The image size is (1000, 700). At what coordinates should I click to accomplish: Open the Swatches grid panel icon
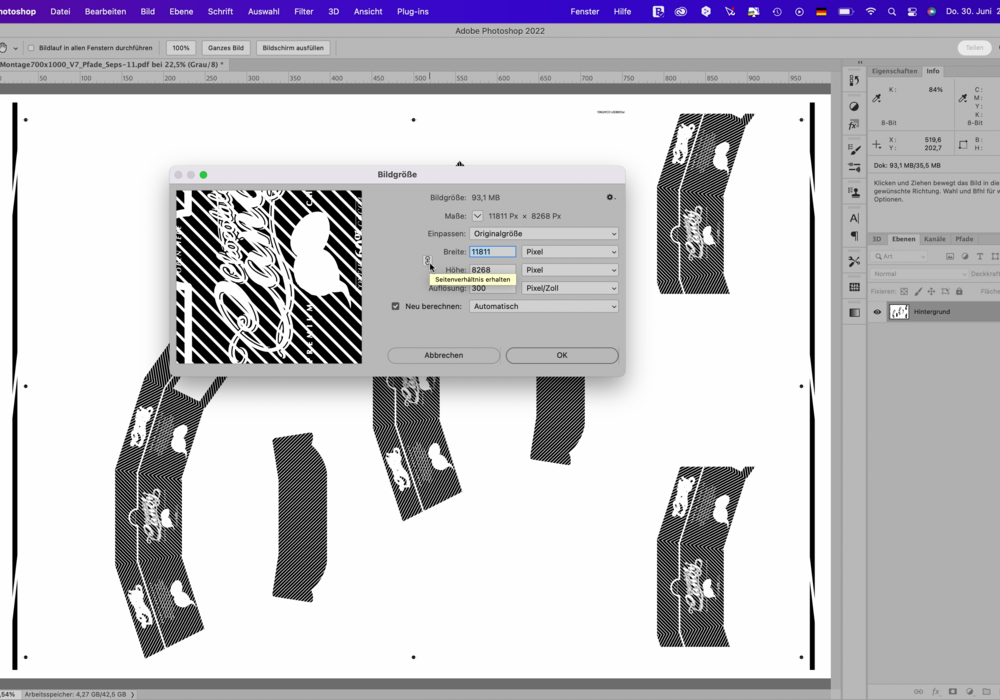click(854, 287)
